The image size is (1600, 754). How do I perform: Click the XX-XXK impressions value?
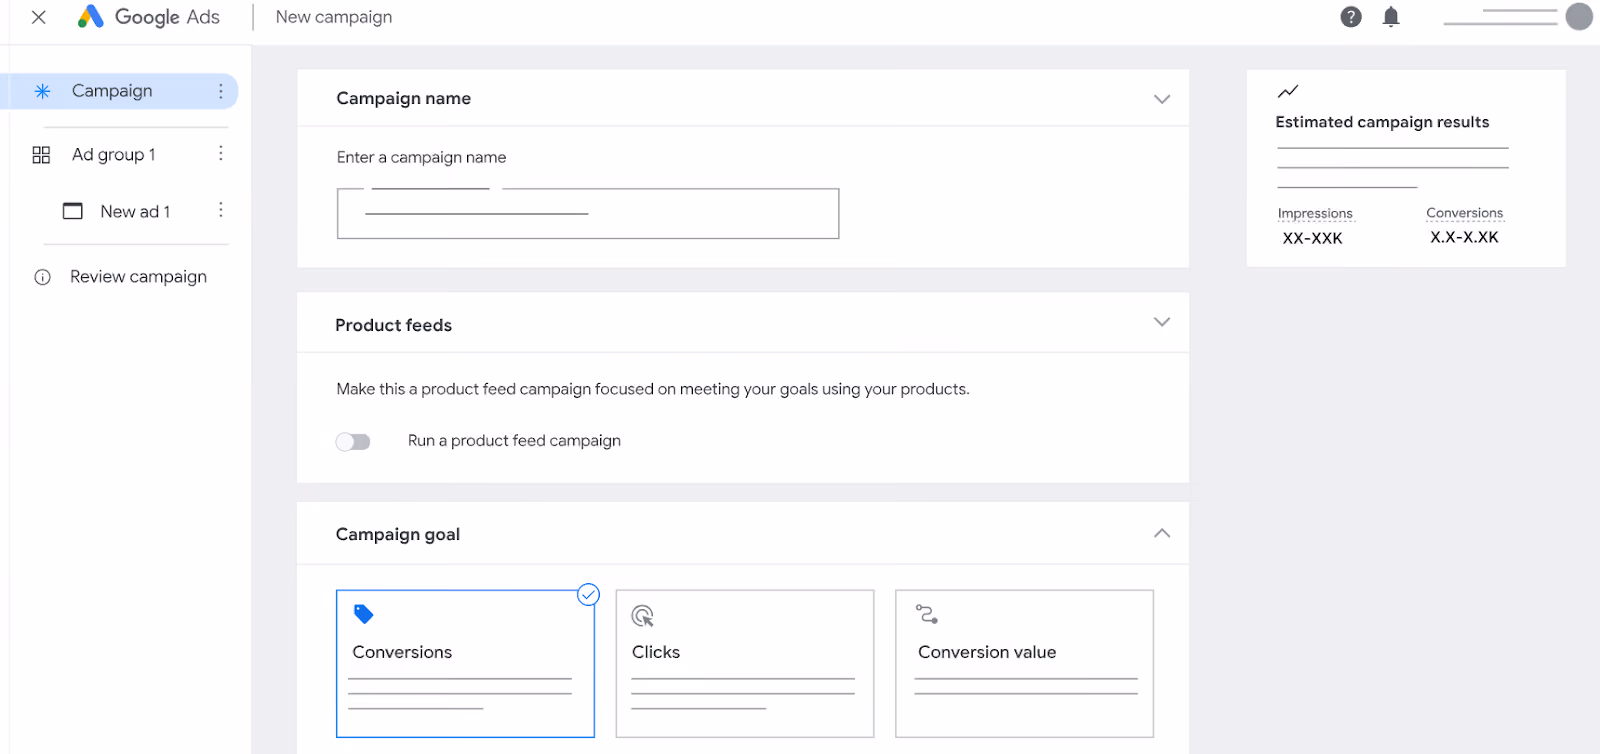click(1312, 238)
